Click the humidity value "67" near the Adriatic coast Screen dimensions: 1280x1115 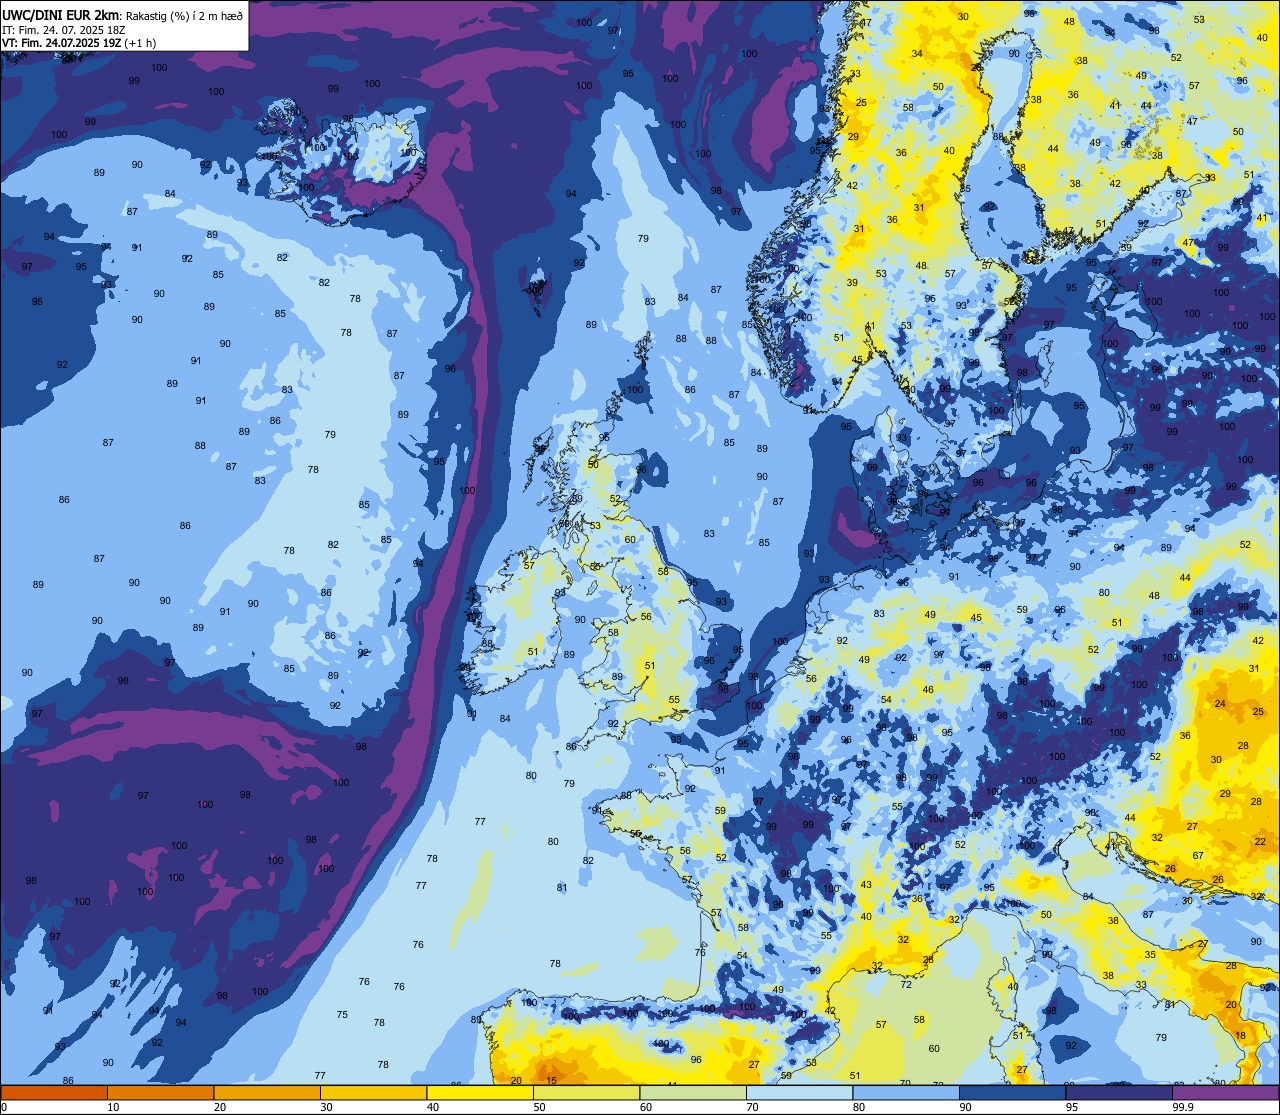[1199, 856]
